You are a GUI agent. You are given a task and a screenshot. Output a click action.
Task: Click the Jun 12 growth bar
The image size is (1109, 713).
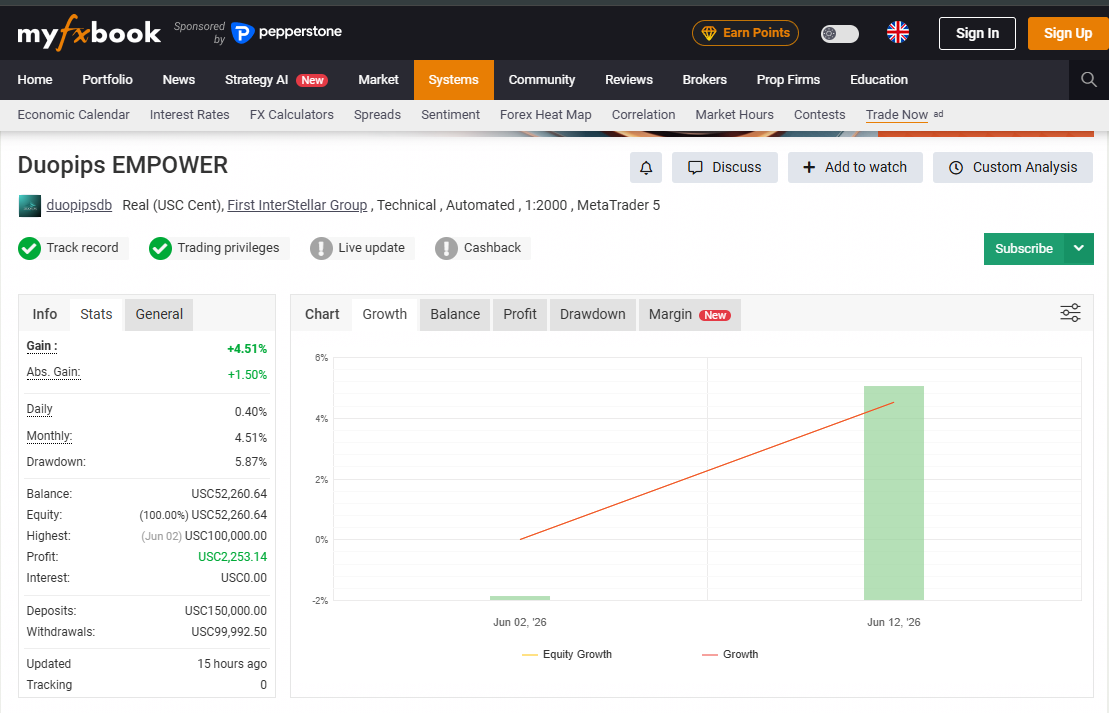click(894, 493)
